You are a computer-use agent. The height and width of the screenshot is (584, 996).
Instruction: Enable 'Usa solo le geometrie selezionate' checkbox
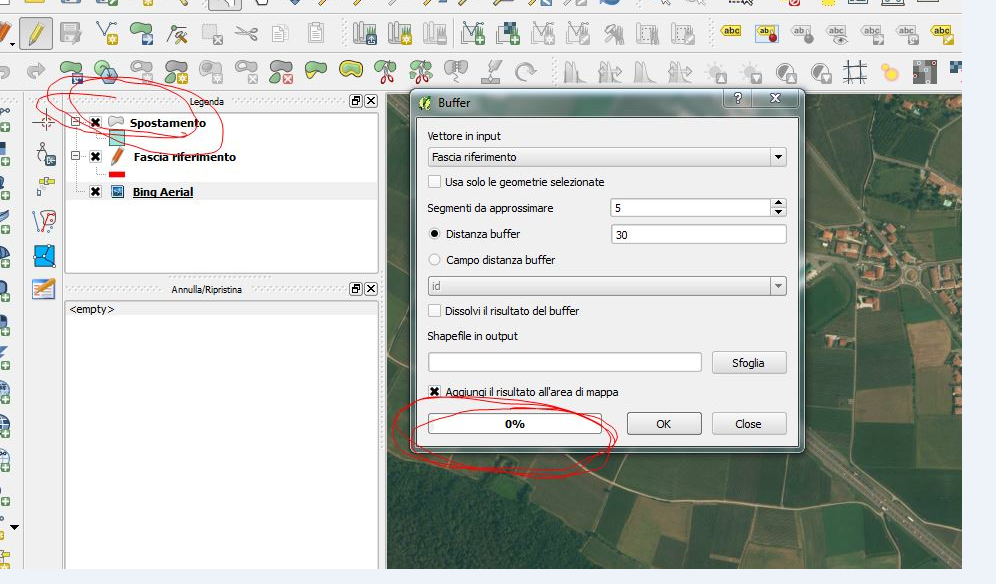click(434, 182)
